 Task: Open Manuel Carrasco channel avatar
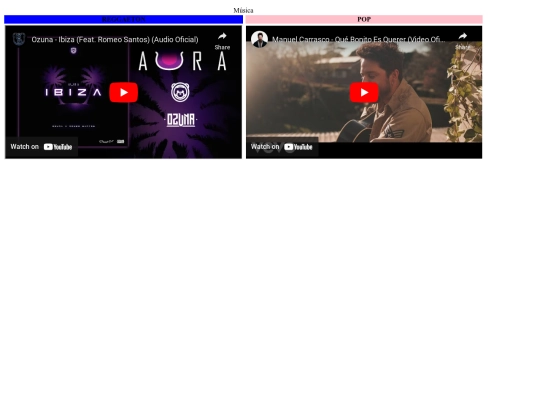pyautogui.click(x=259, y=39)
